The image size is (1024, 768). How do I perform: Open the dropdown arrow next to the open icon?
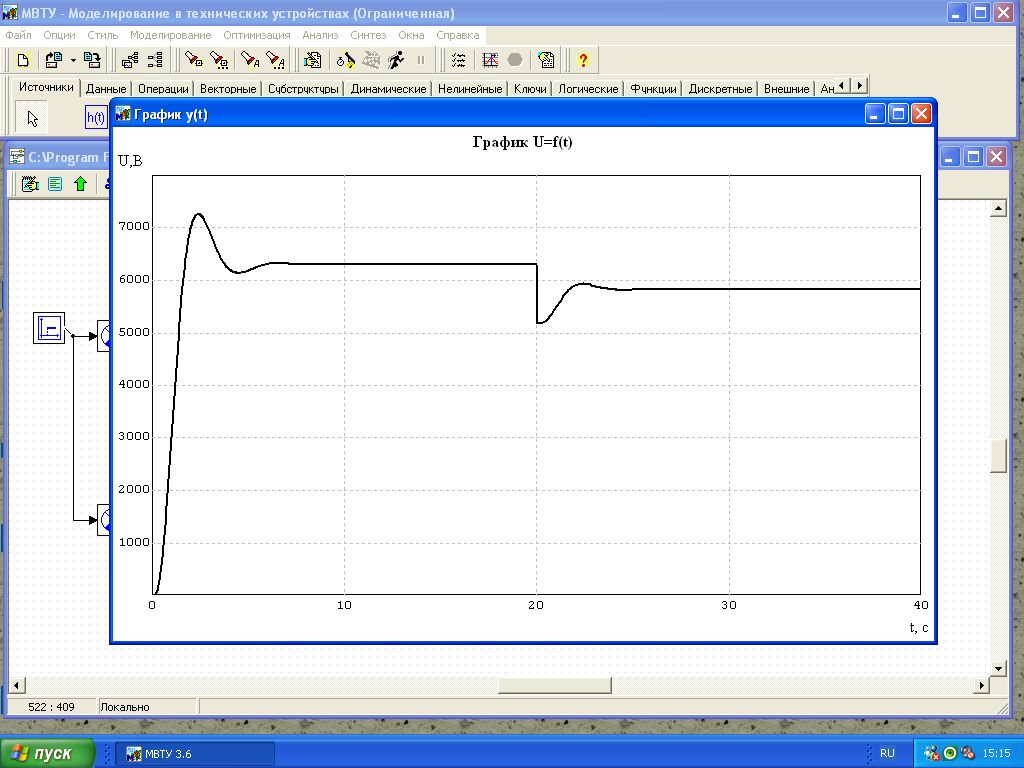click(x=73, y=60)
